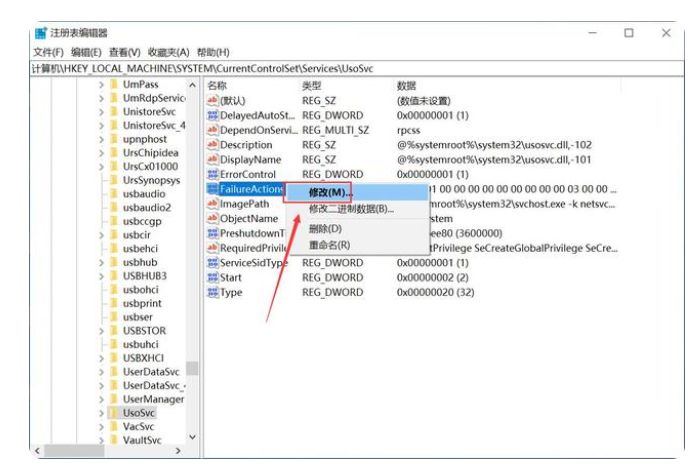Choose 删除(D) from the context menu
The image size is (696, 465).
(x=325, y=229)
